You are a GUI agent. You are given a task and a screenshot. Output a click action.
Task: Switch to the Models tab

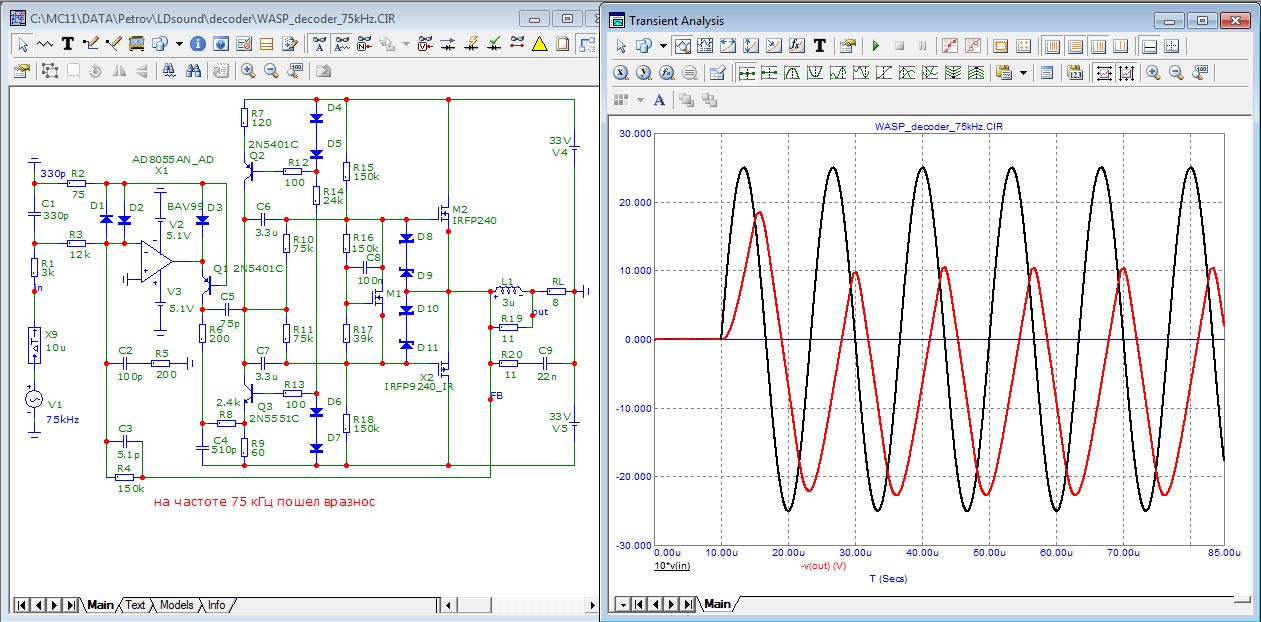coord(176,605)
